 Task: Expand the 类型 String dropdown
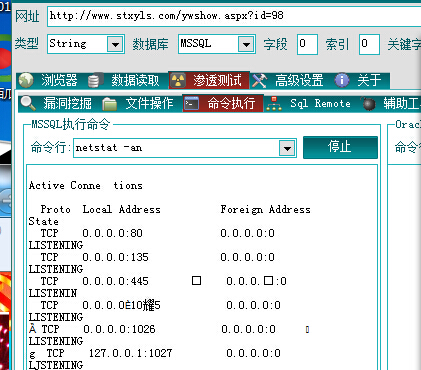point(115,44)
